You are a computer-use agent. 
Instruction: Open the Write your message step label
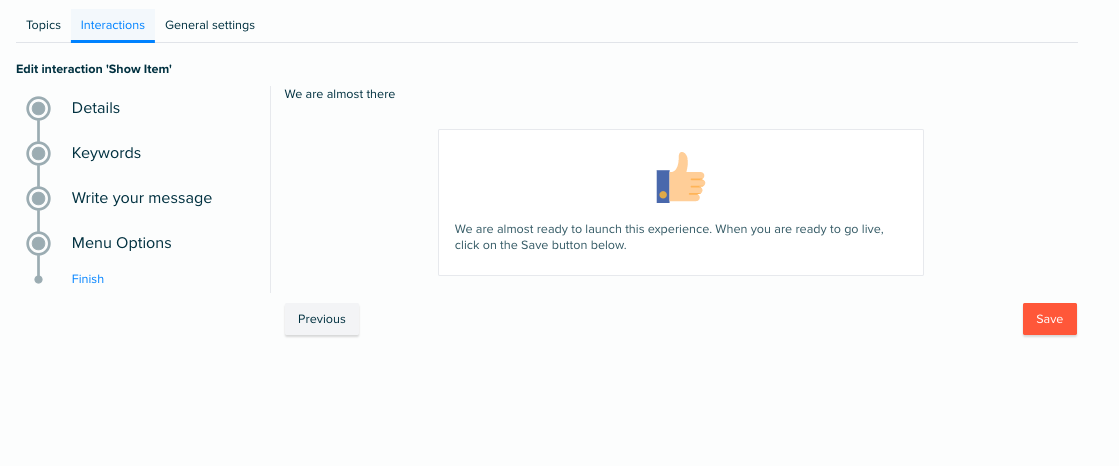(142, 198)
